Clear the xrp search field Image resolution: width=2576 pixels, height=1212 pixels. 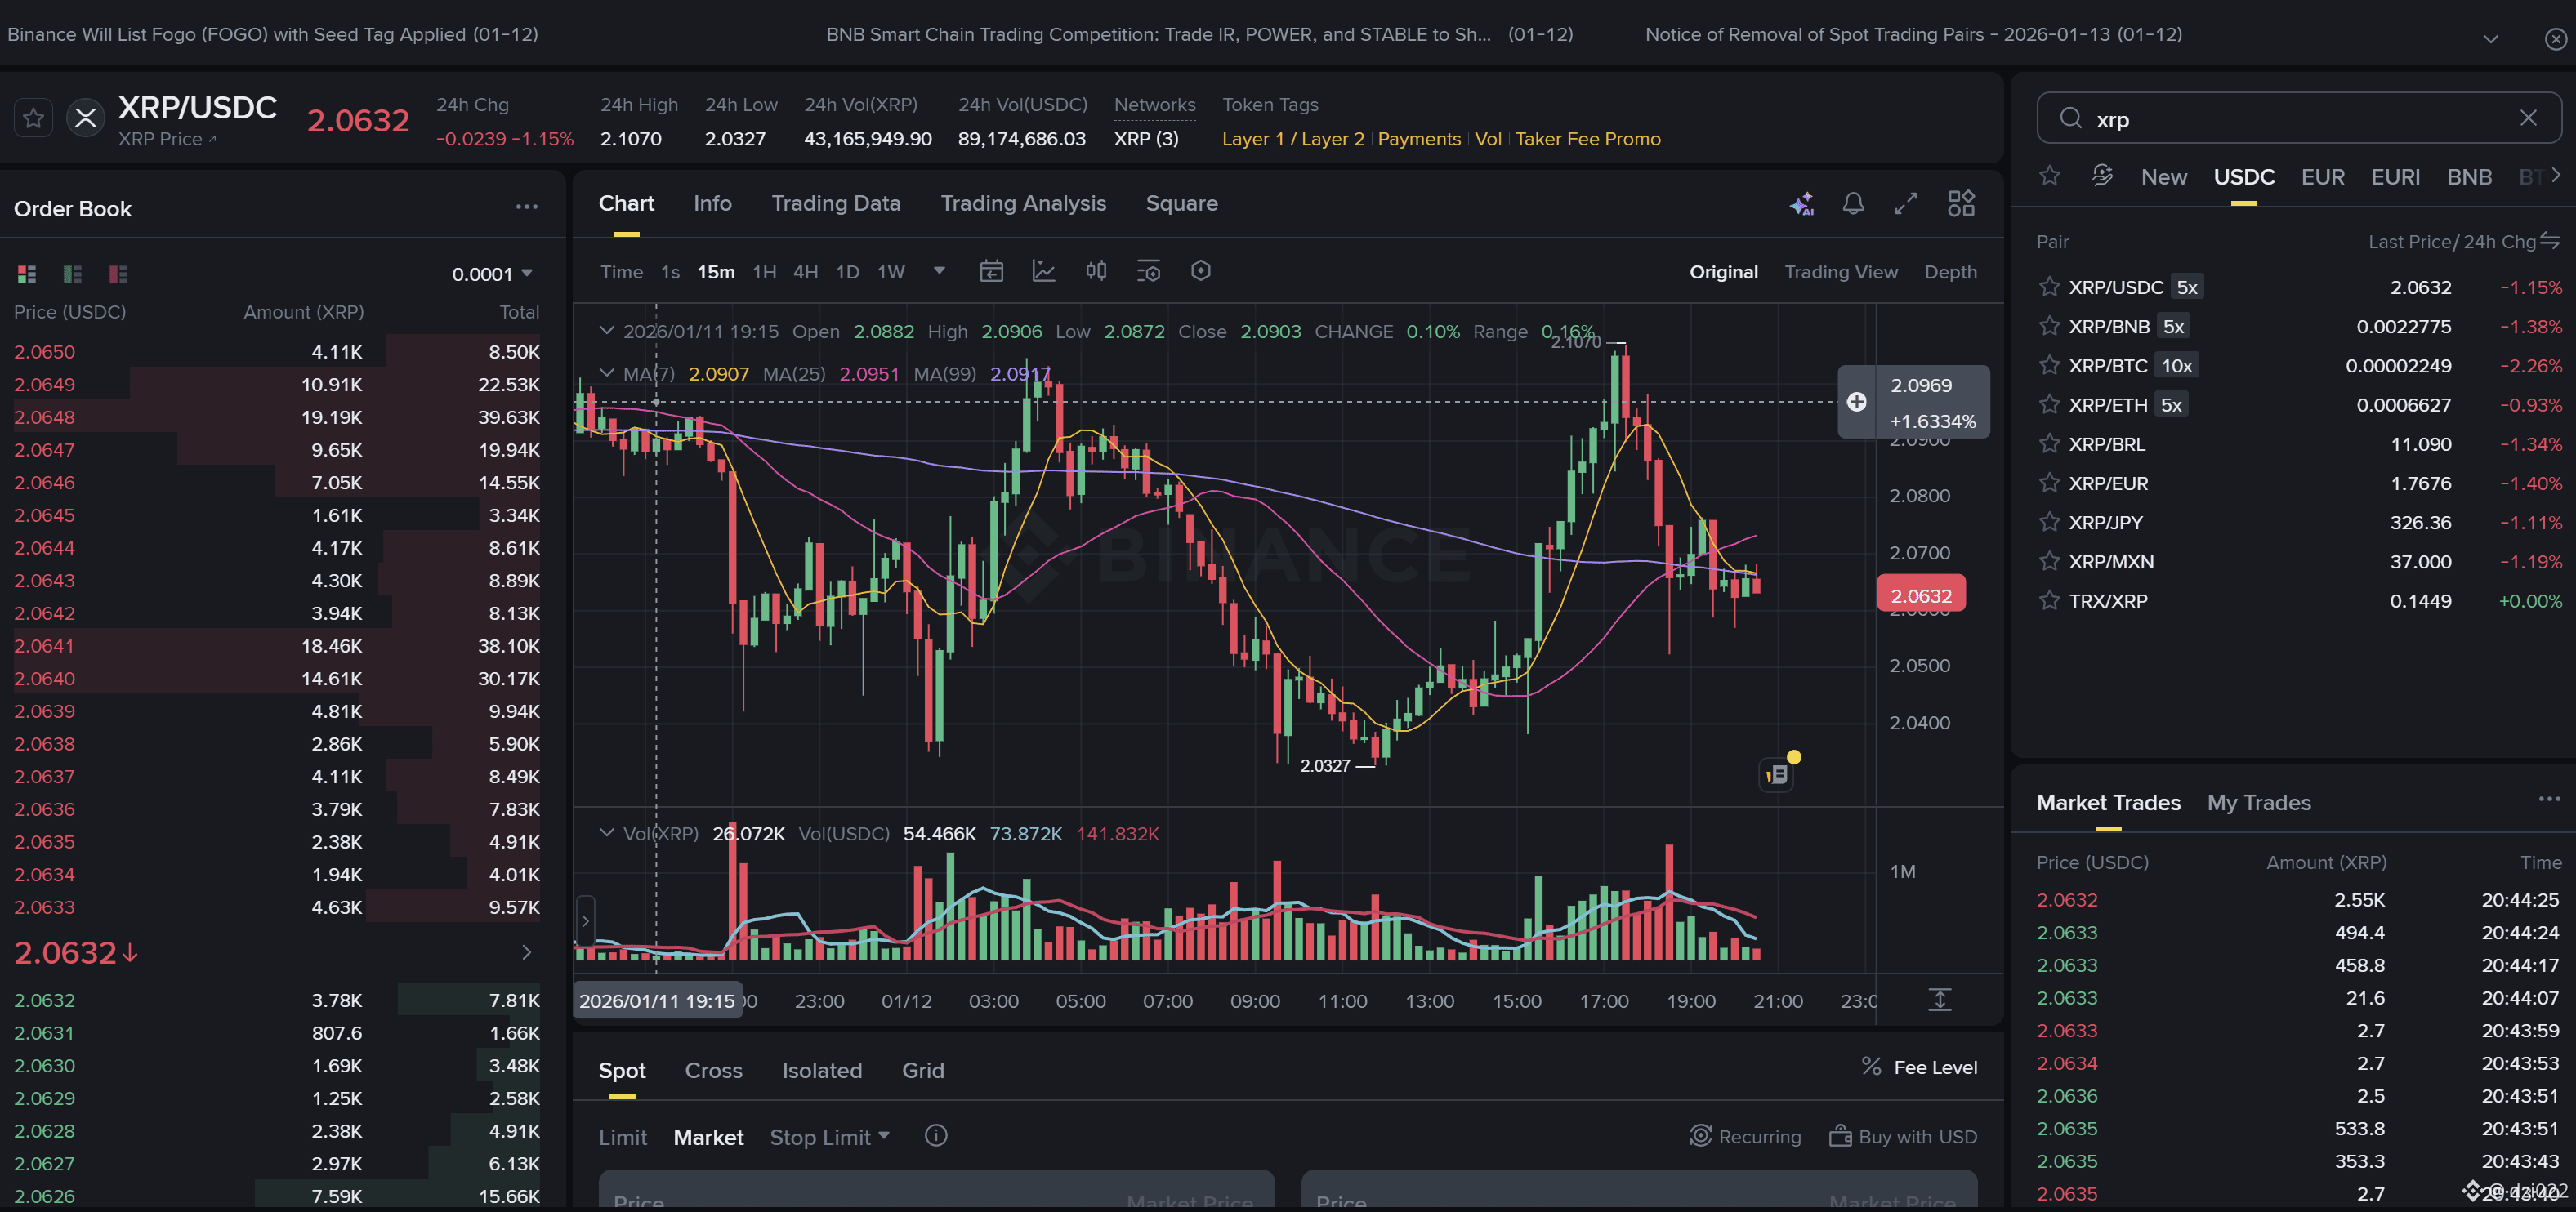coord(2528,118)
